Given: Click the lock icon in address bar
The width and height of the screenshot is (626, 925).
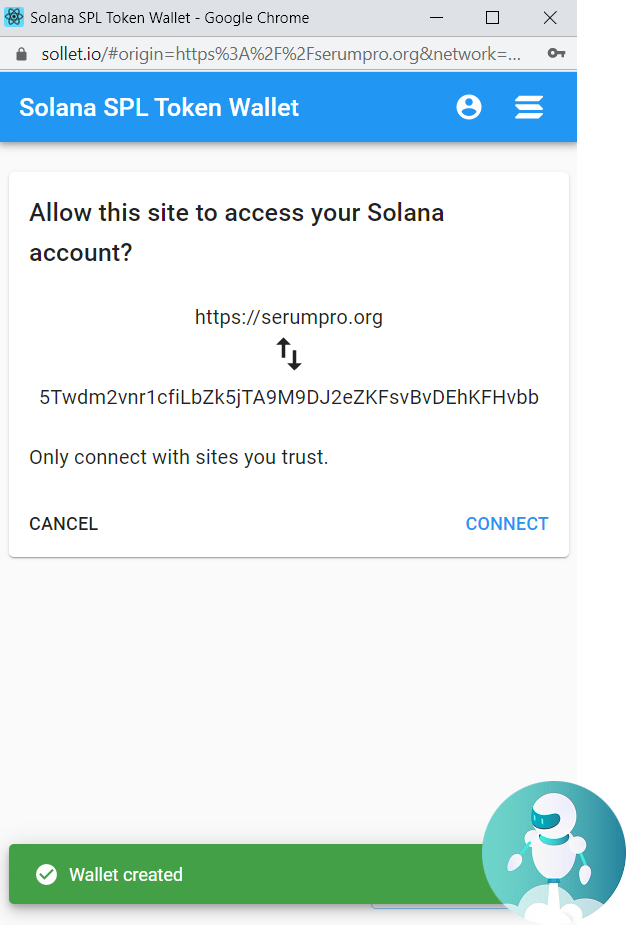Looking at the screenshot, I should [x=21, y=54].
